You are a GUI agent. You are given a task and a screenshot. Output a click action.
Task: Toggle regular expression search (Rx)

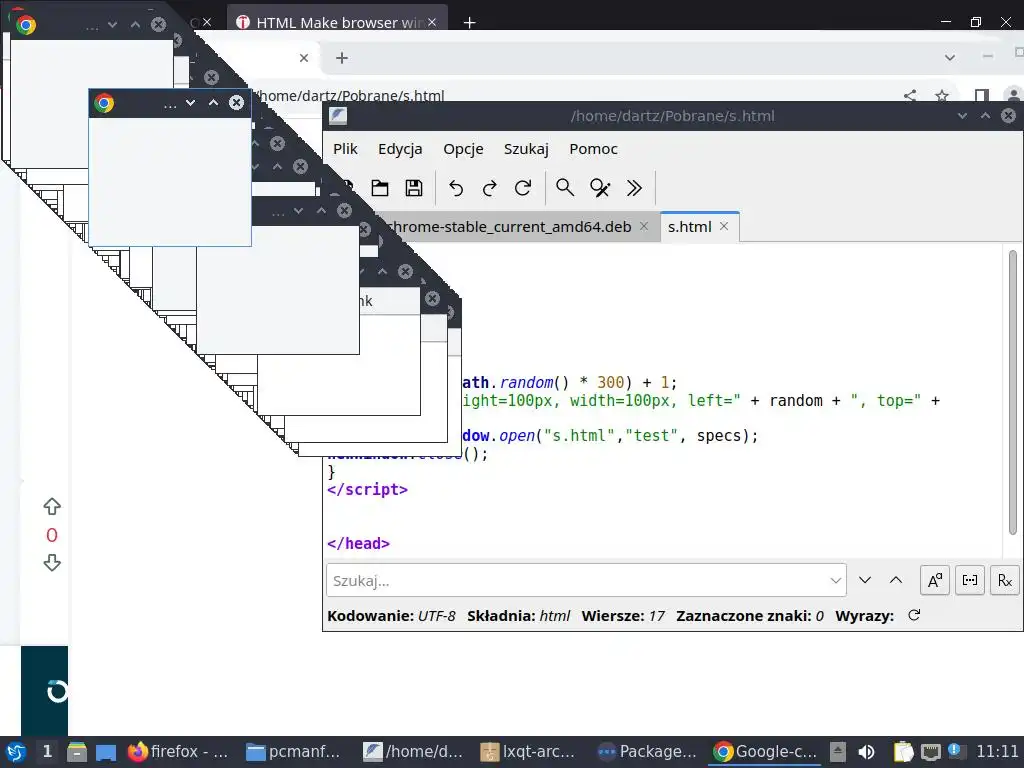click(x=1004, y=580)
